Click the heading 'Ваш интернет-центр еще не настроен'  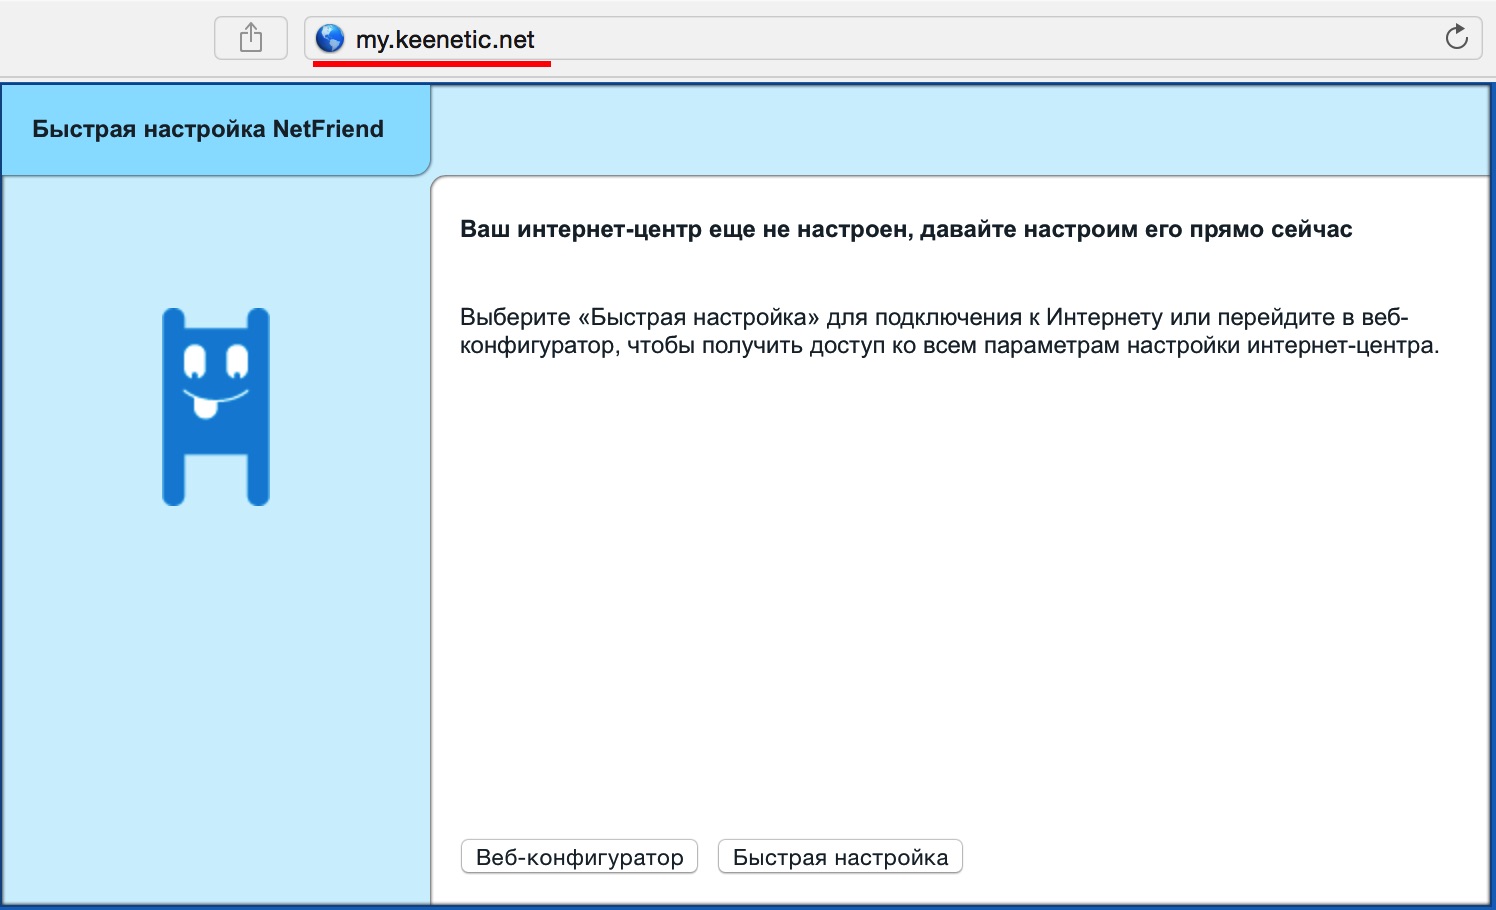(x=906, y=229)
